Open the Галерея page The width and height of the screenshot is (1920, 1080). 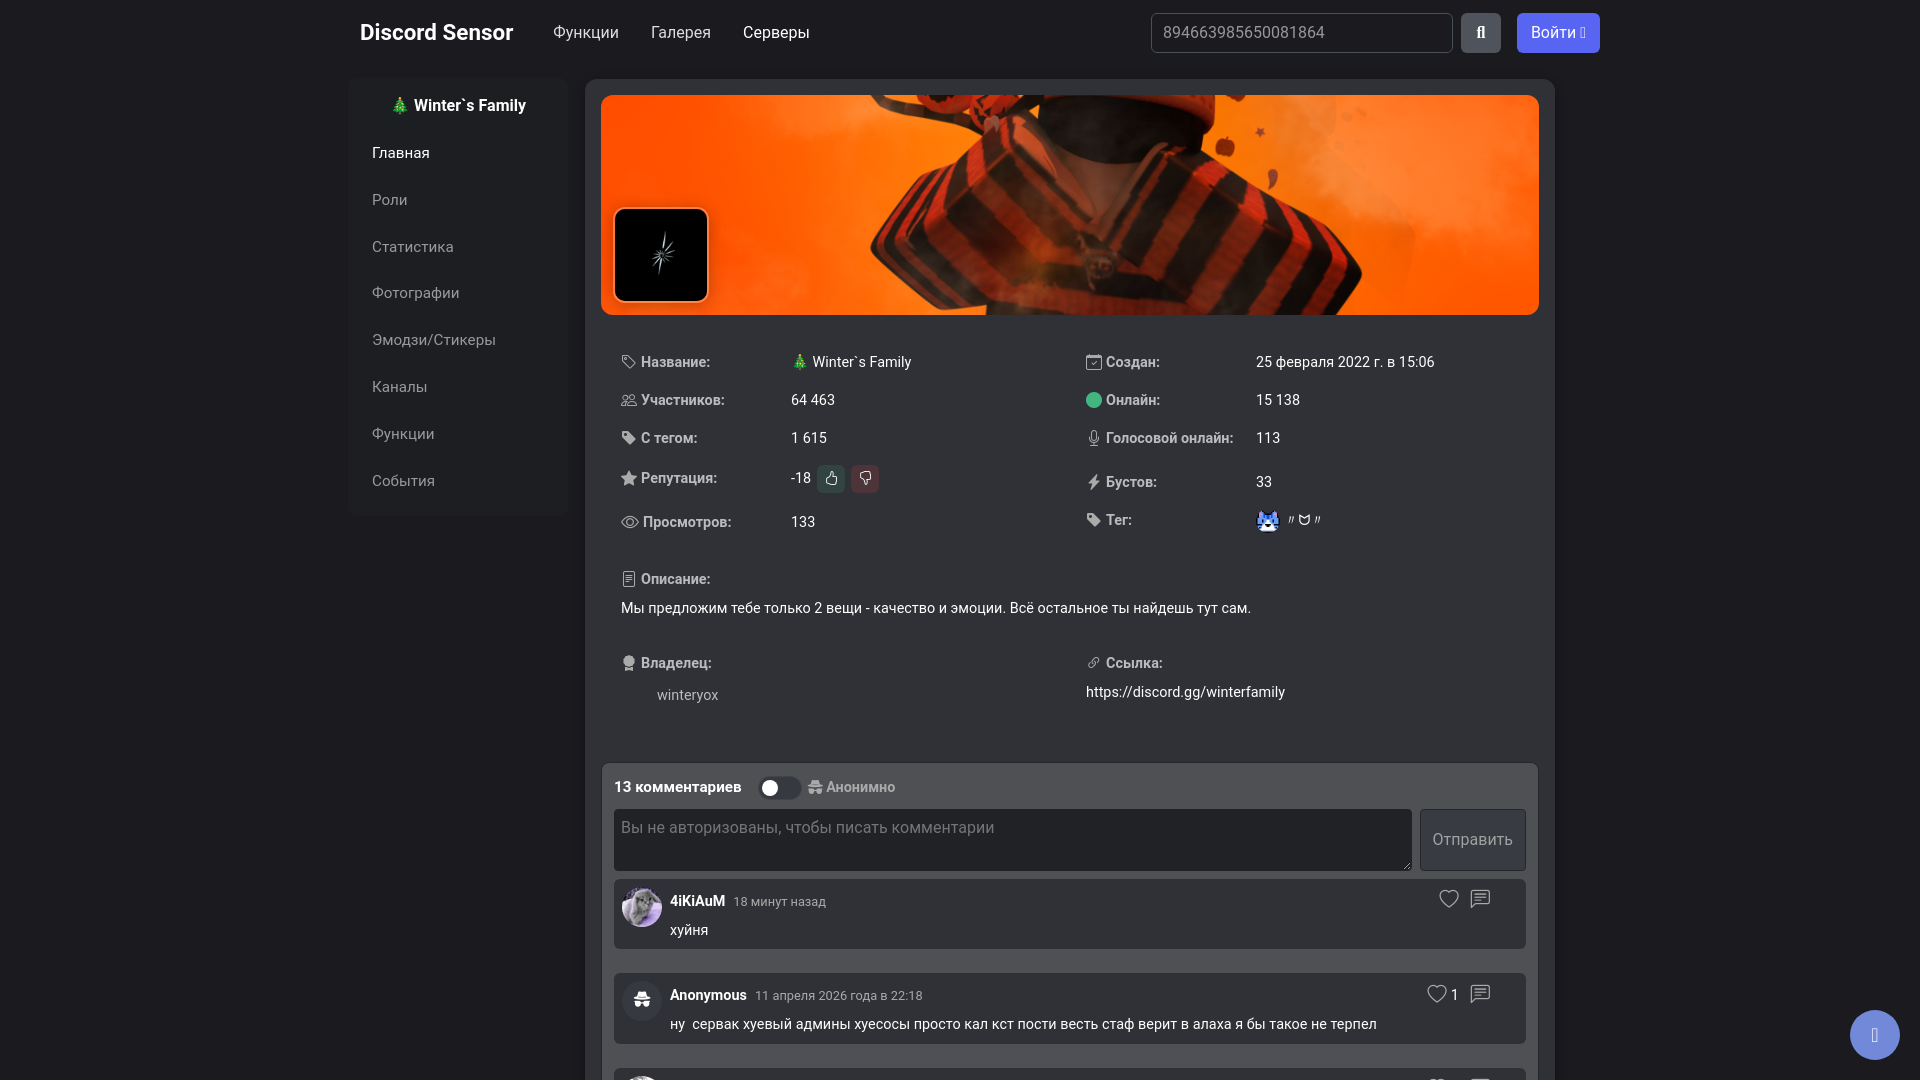coord(681,33)
